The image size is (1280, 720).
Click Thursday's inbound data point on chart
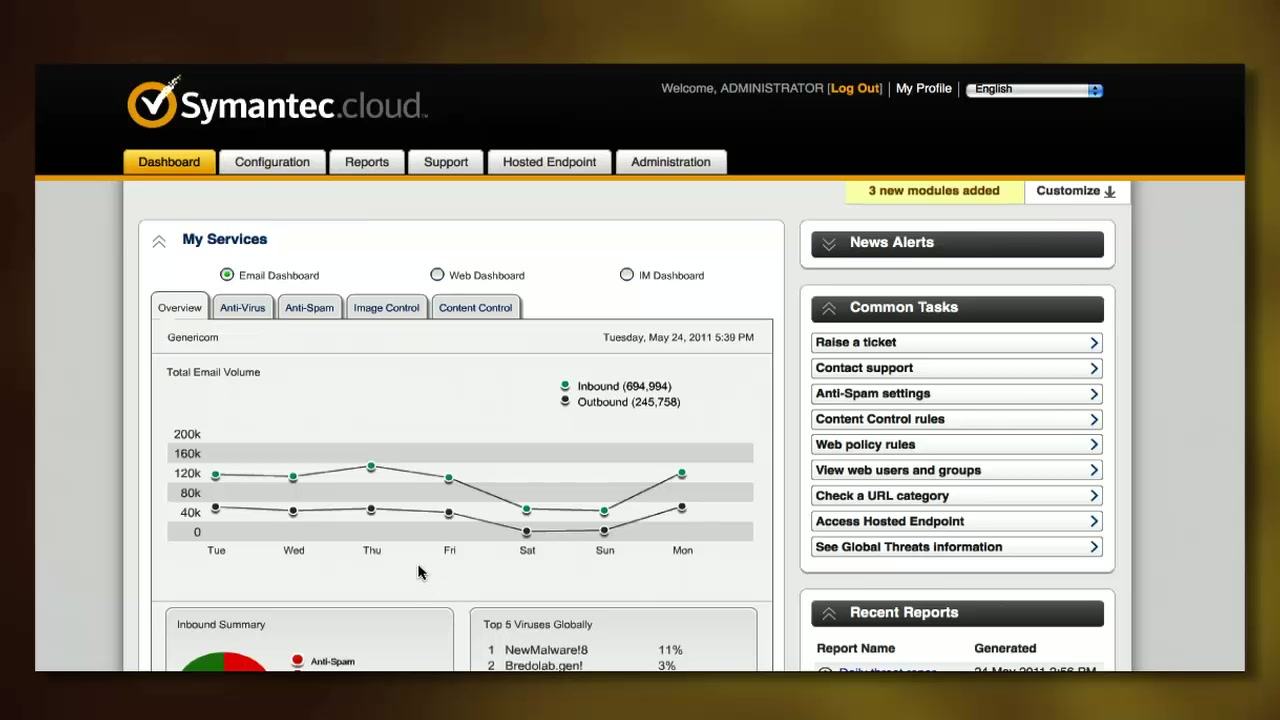[371, 466]
